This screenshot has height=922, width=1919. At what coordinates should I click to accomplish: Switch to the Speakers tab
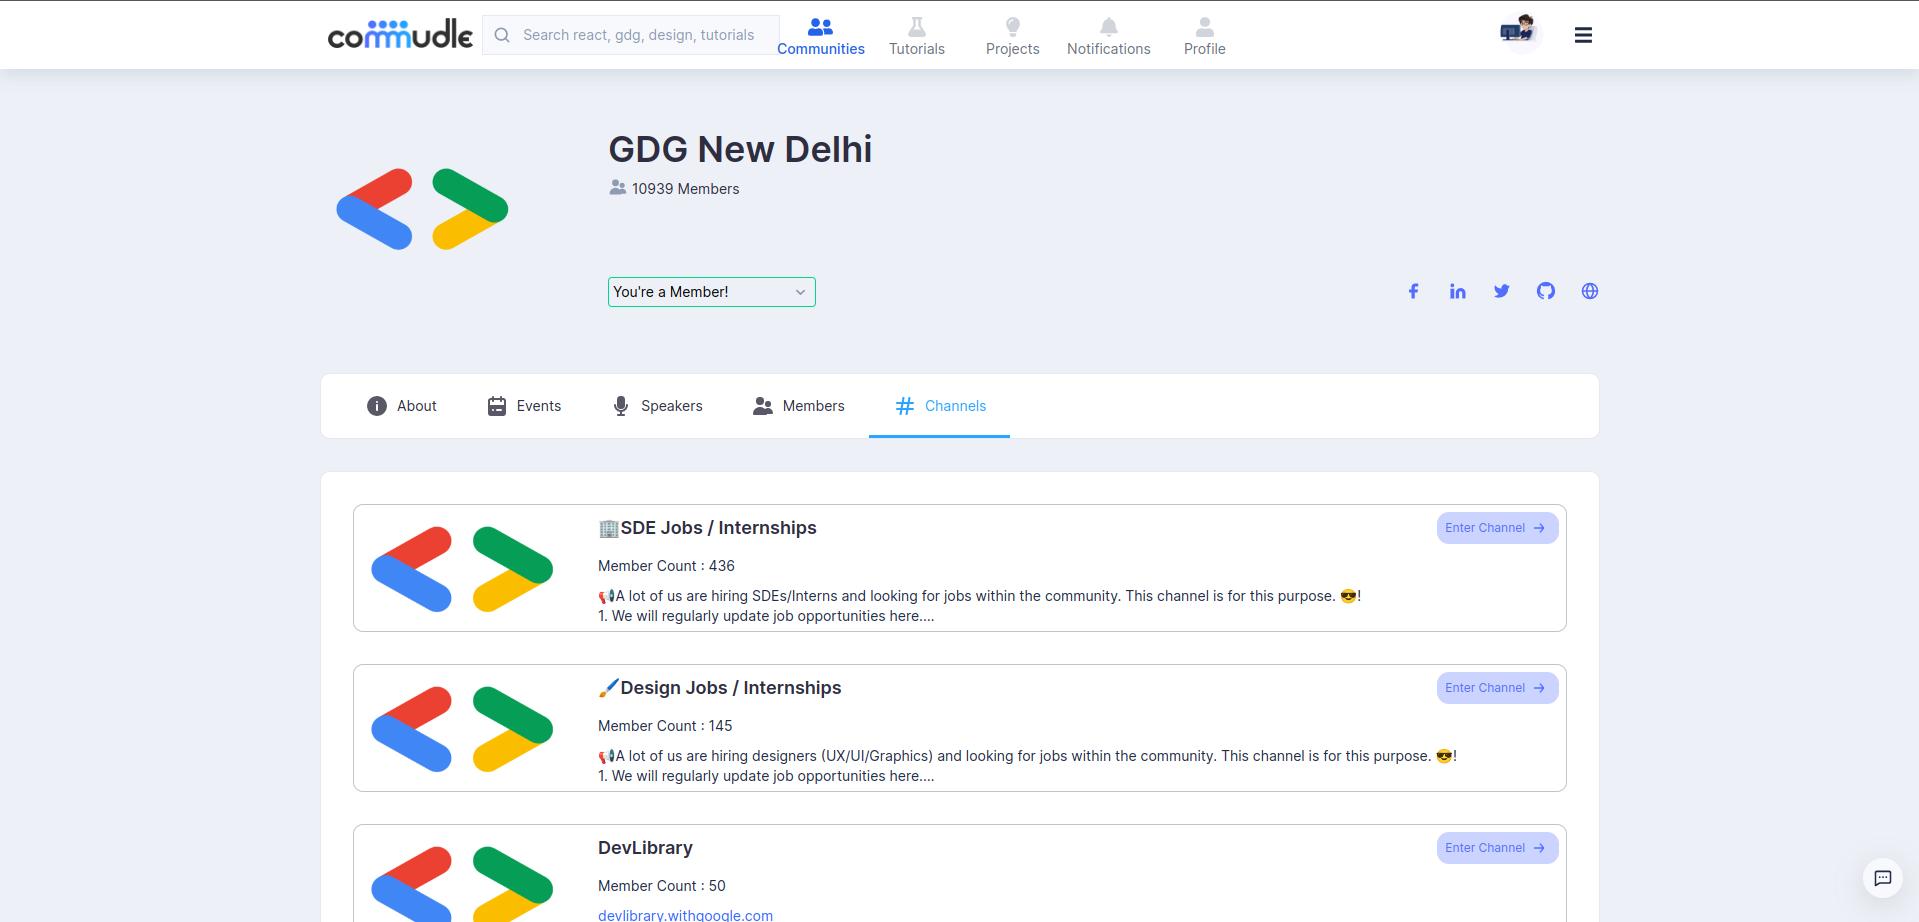(657, 406)
